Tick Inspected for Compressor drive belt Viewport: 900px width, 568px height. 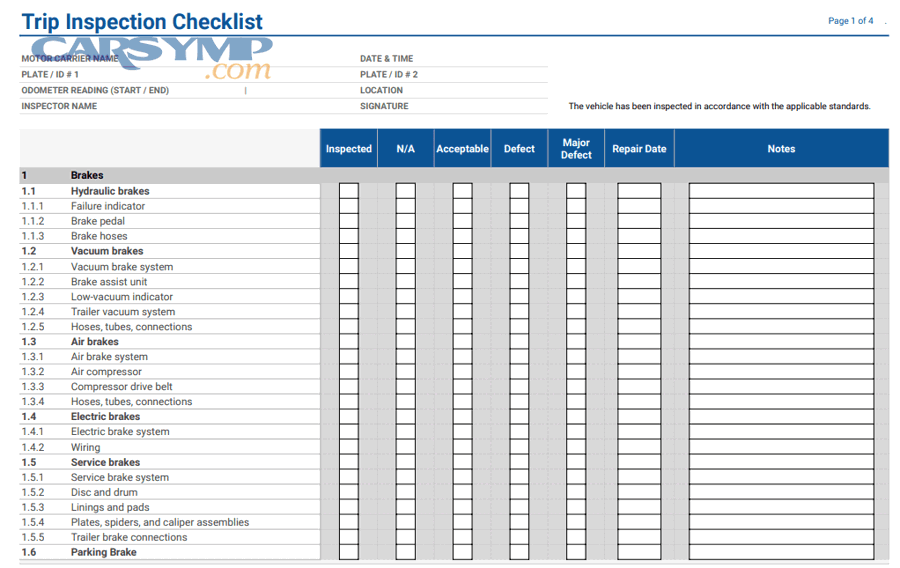pos(348,387)
